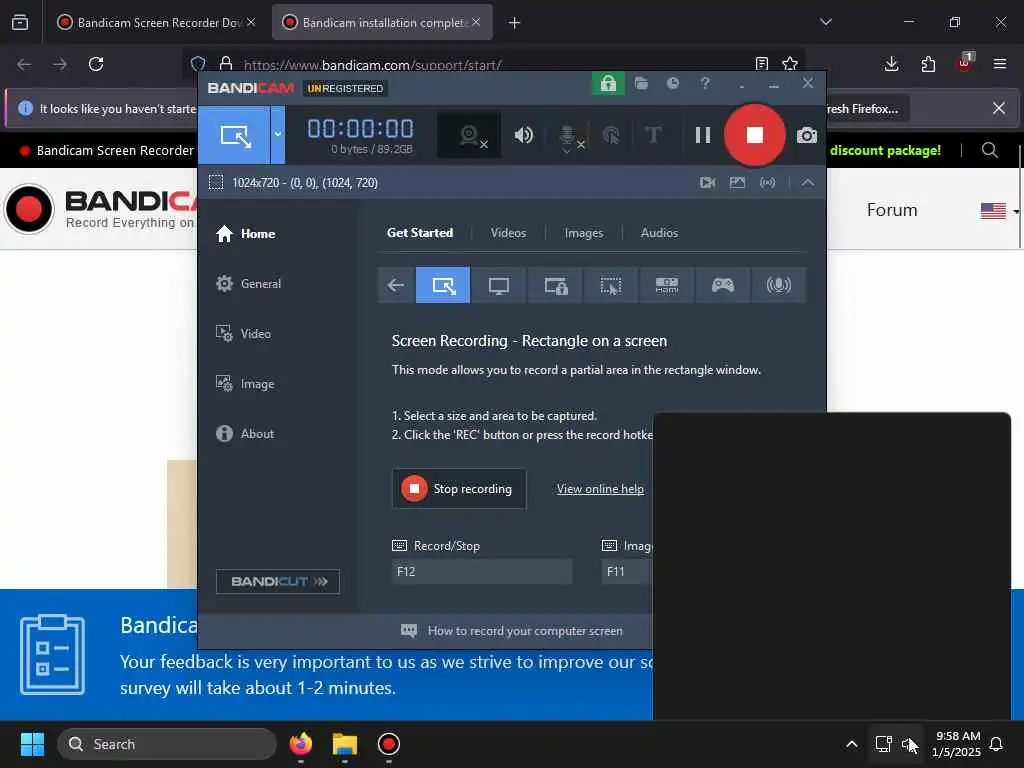This screenshot has height=768, width=1024.
Task: Open Firefox extensions puzzle icon
Action: click(928, 64)
